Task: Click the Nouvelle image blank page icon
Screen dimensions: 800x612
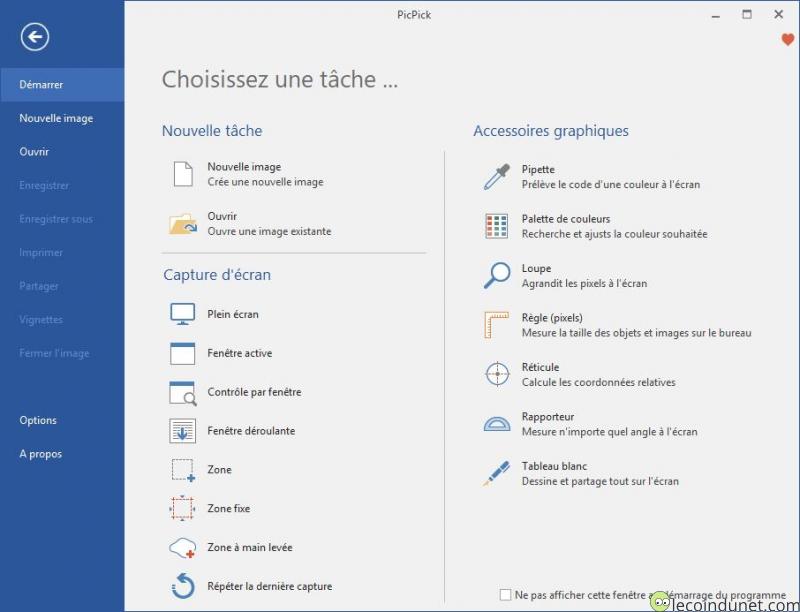Action: 183,174
